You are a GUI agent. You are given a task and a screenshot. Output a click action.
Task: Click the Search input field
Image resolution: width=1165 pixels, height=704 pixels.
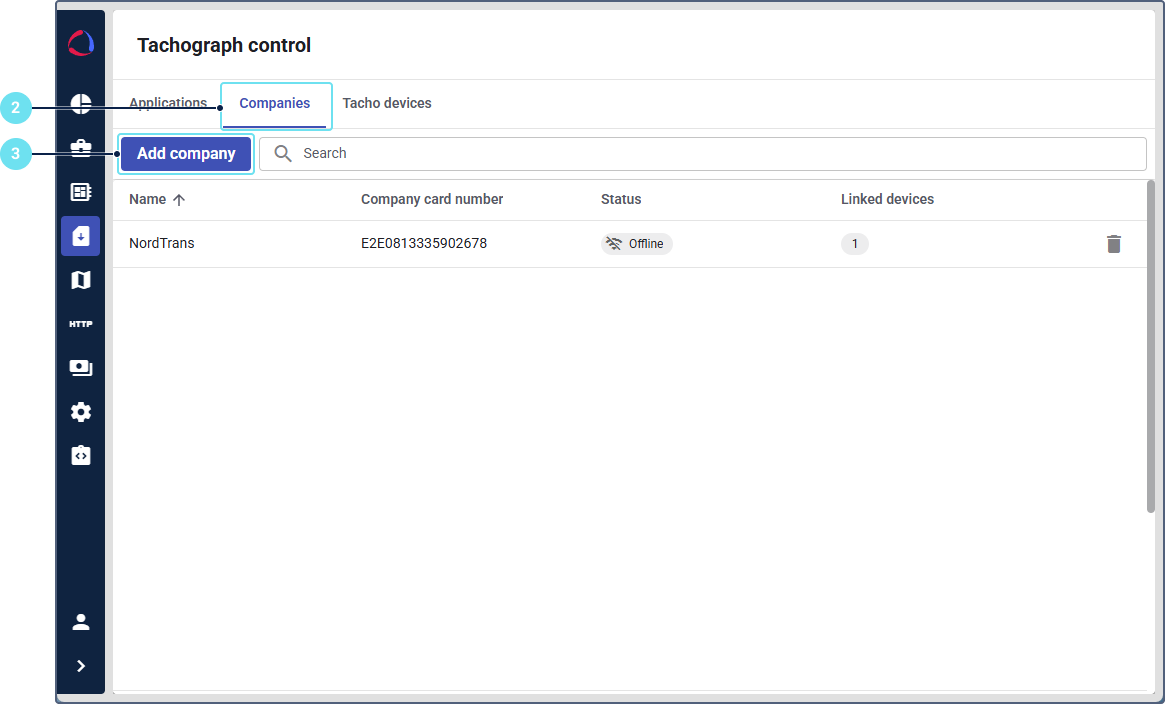[x=700, y=154]
